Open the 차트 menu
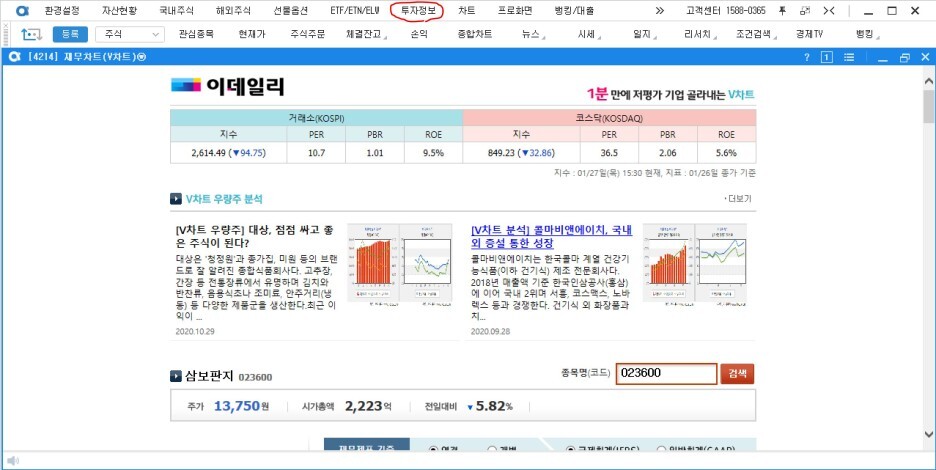 click(x=467, y=11)
